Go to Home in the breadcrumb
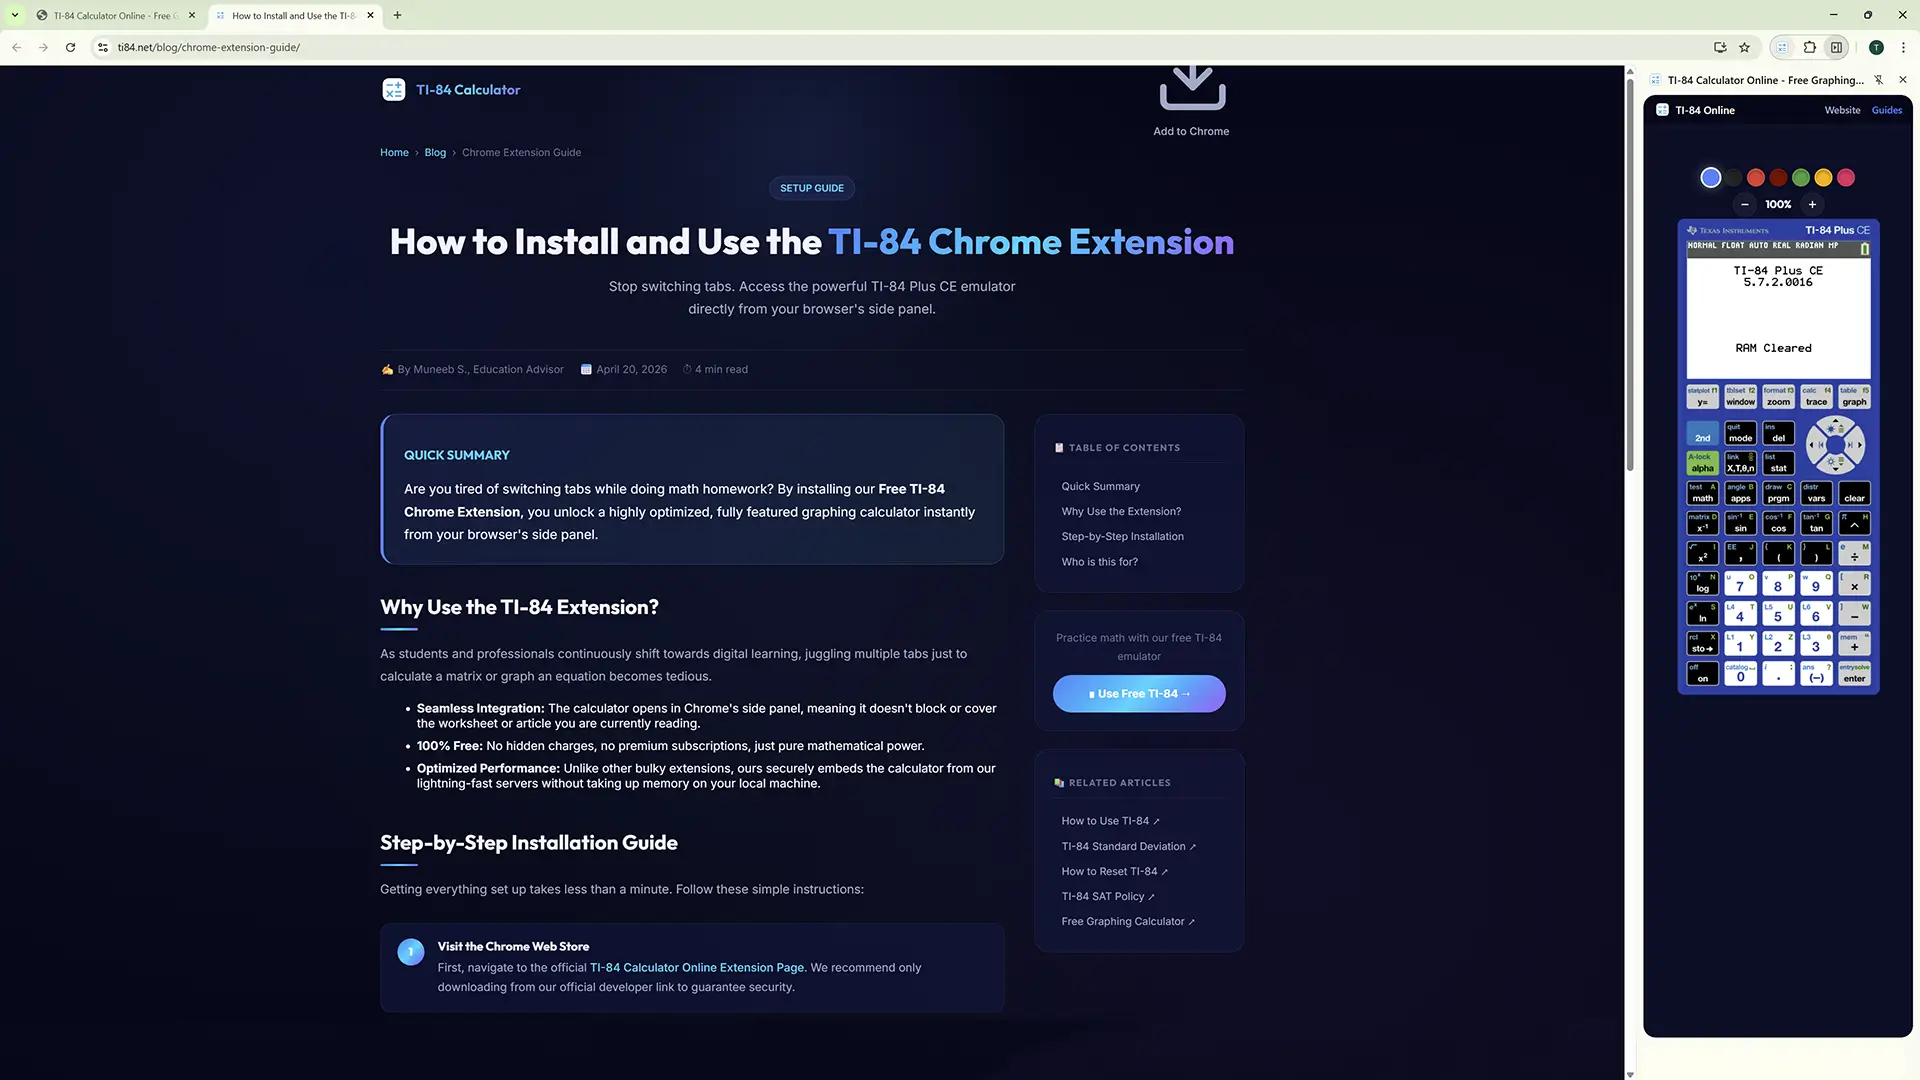1920x1080 pixels. point(394,153)
